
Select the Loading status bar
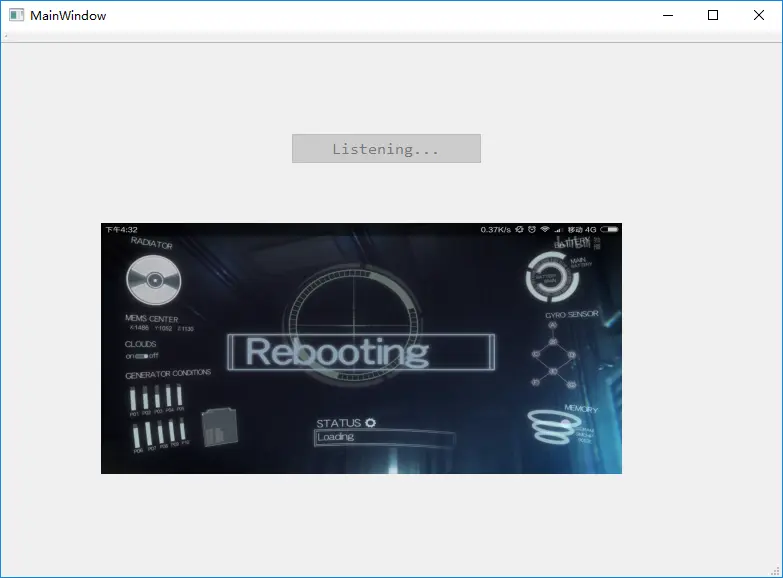(x=385, y=438)
